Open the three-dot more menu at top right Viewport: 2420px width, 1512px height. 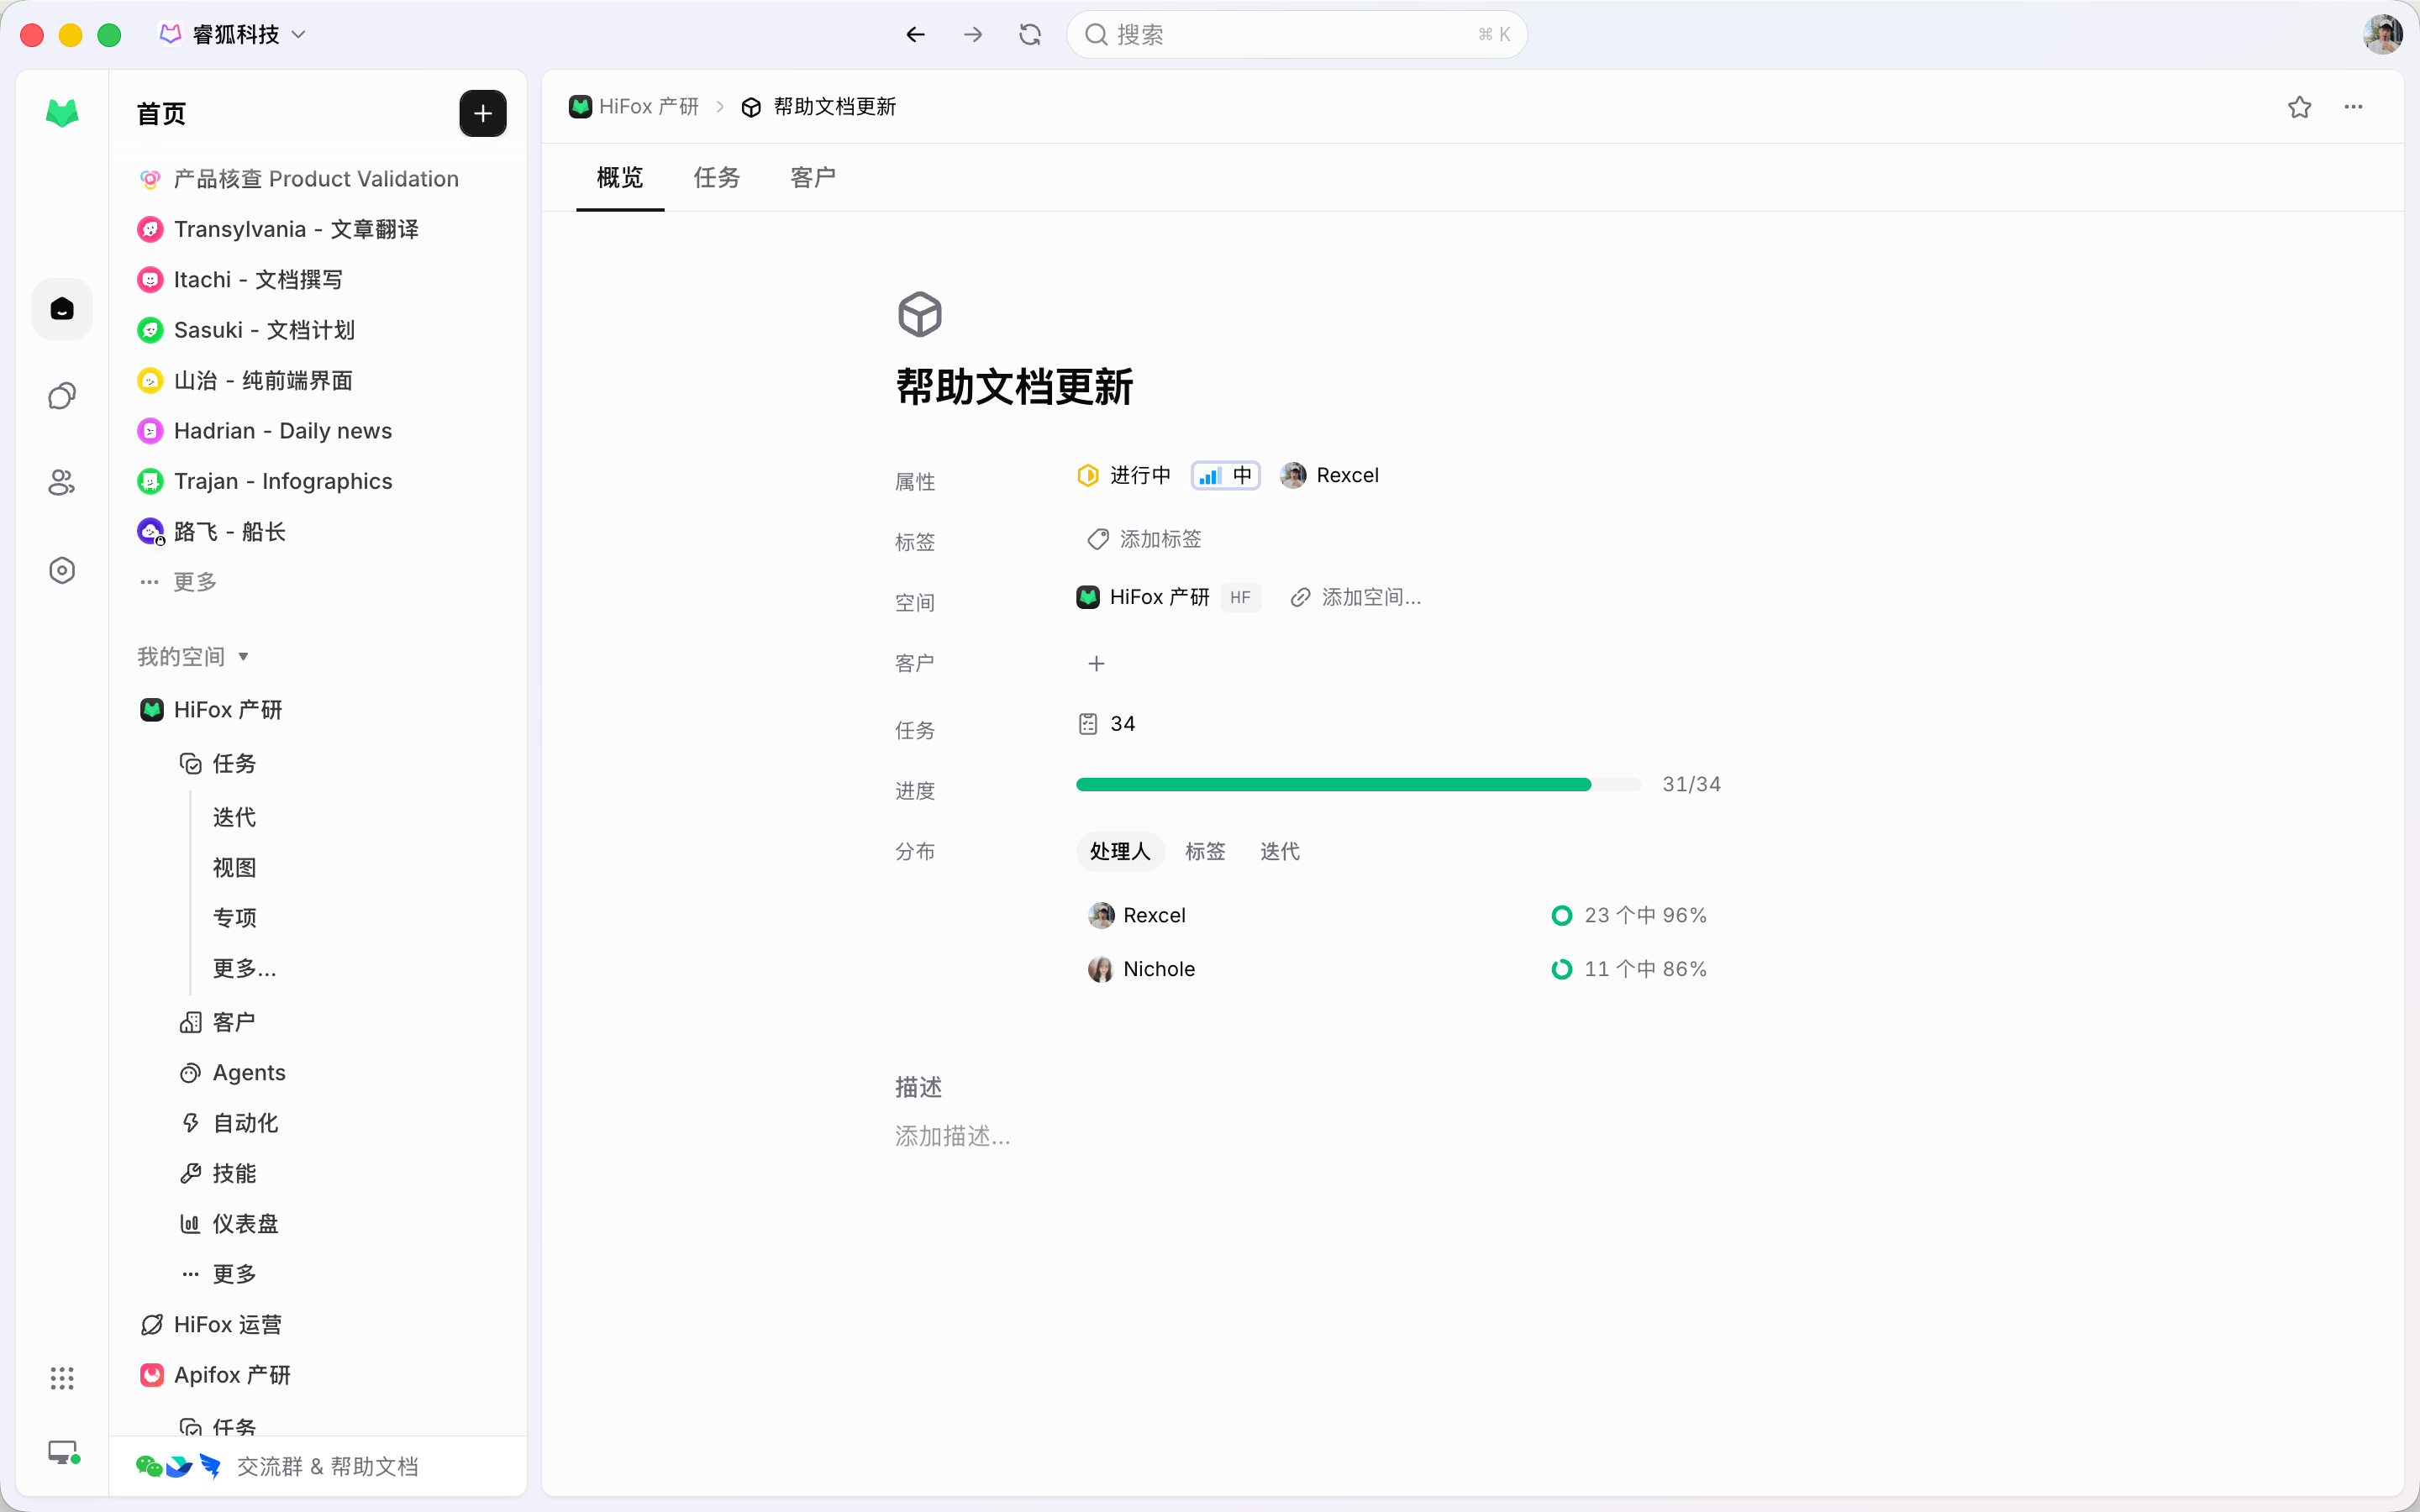2354,107
